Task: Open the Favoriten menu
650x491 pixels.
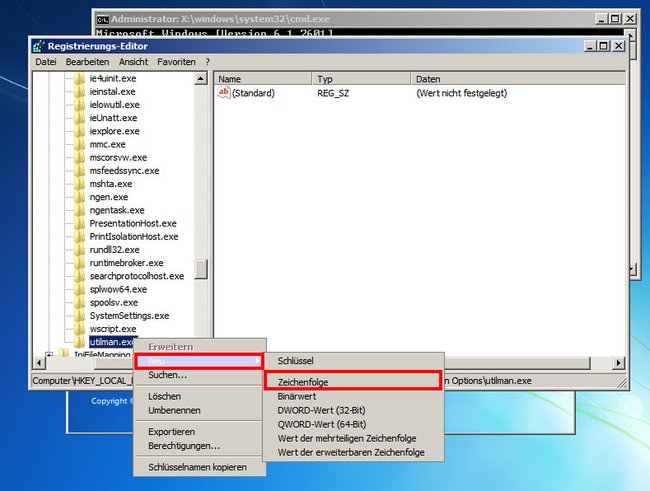Action: click(x=176, y=62)
